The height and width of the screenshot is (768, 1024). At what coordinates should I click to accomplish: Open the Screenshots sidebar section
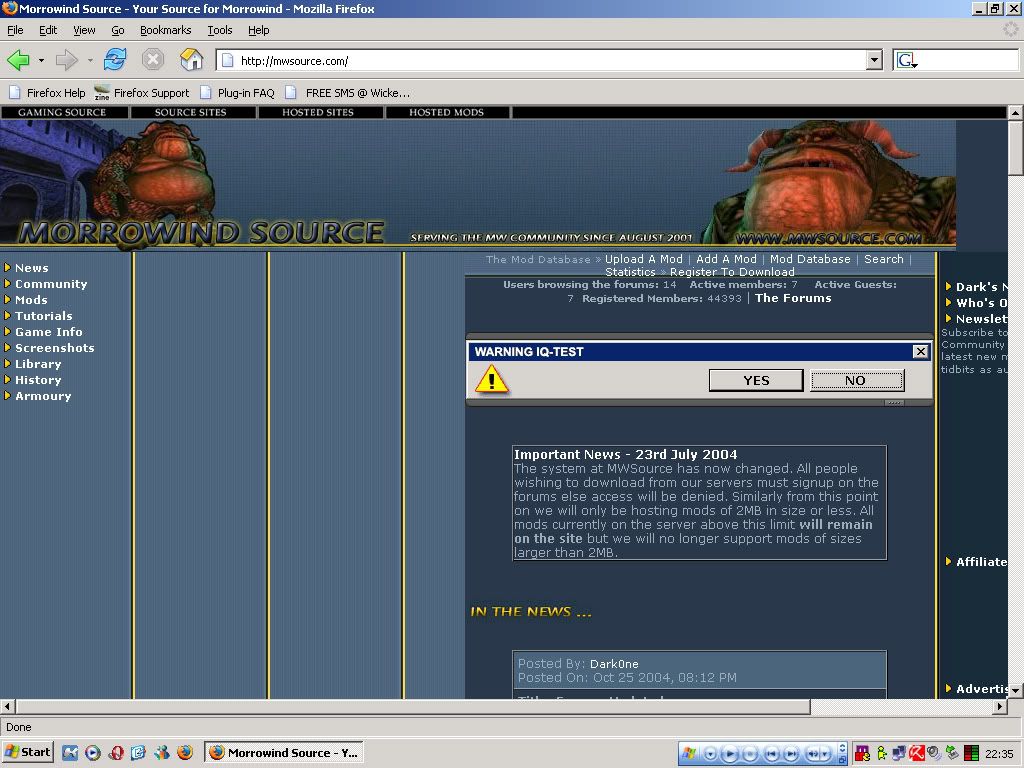49,348
